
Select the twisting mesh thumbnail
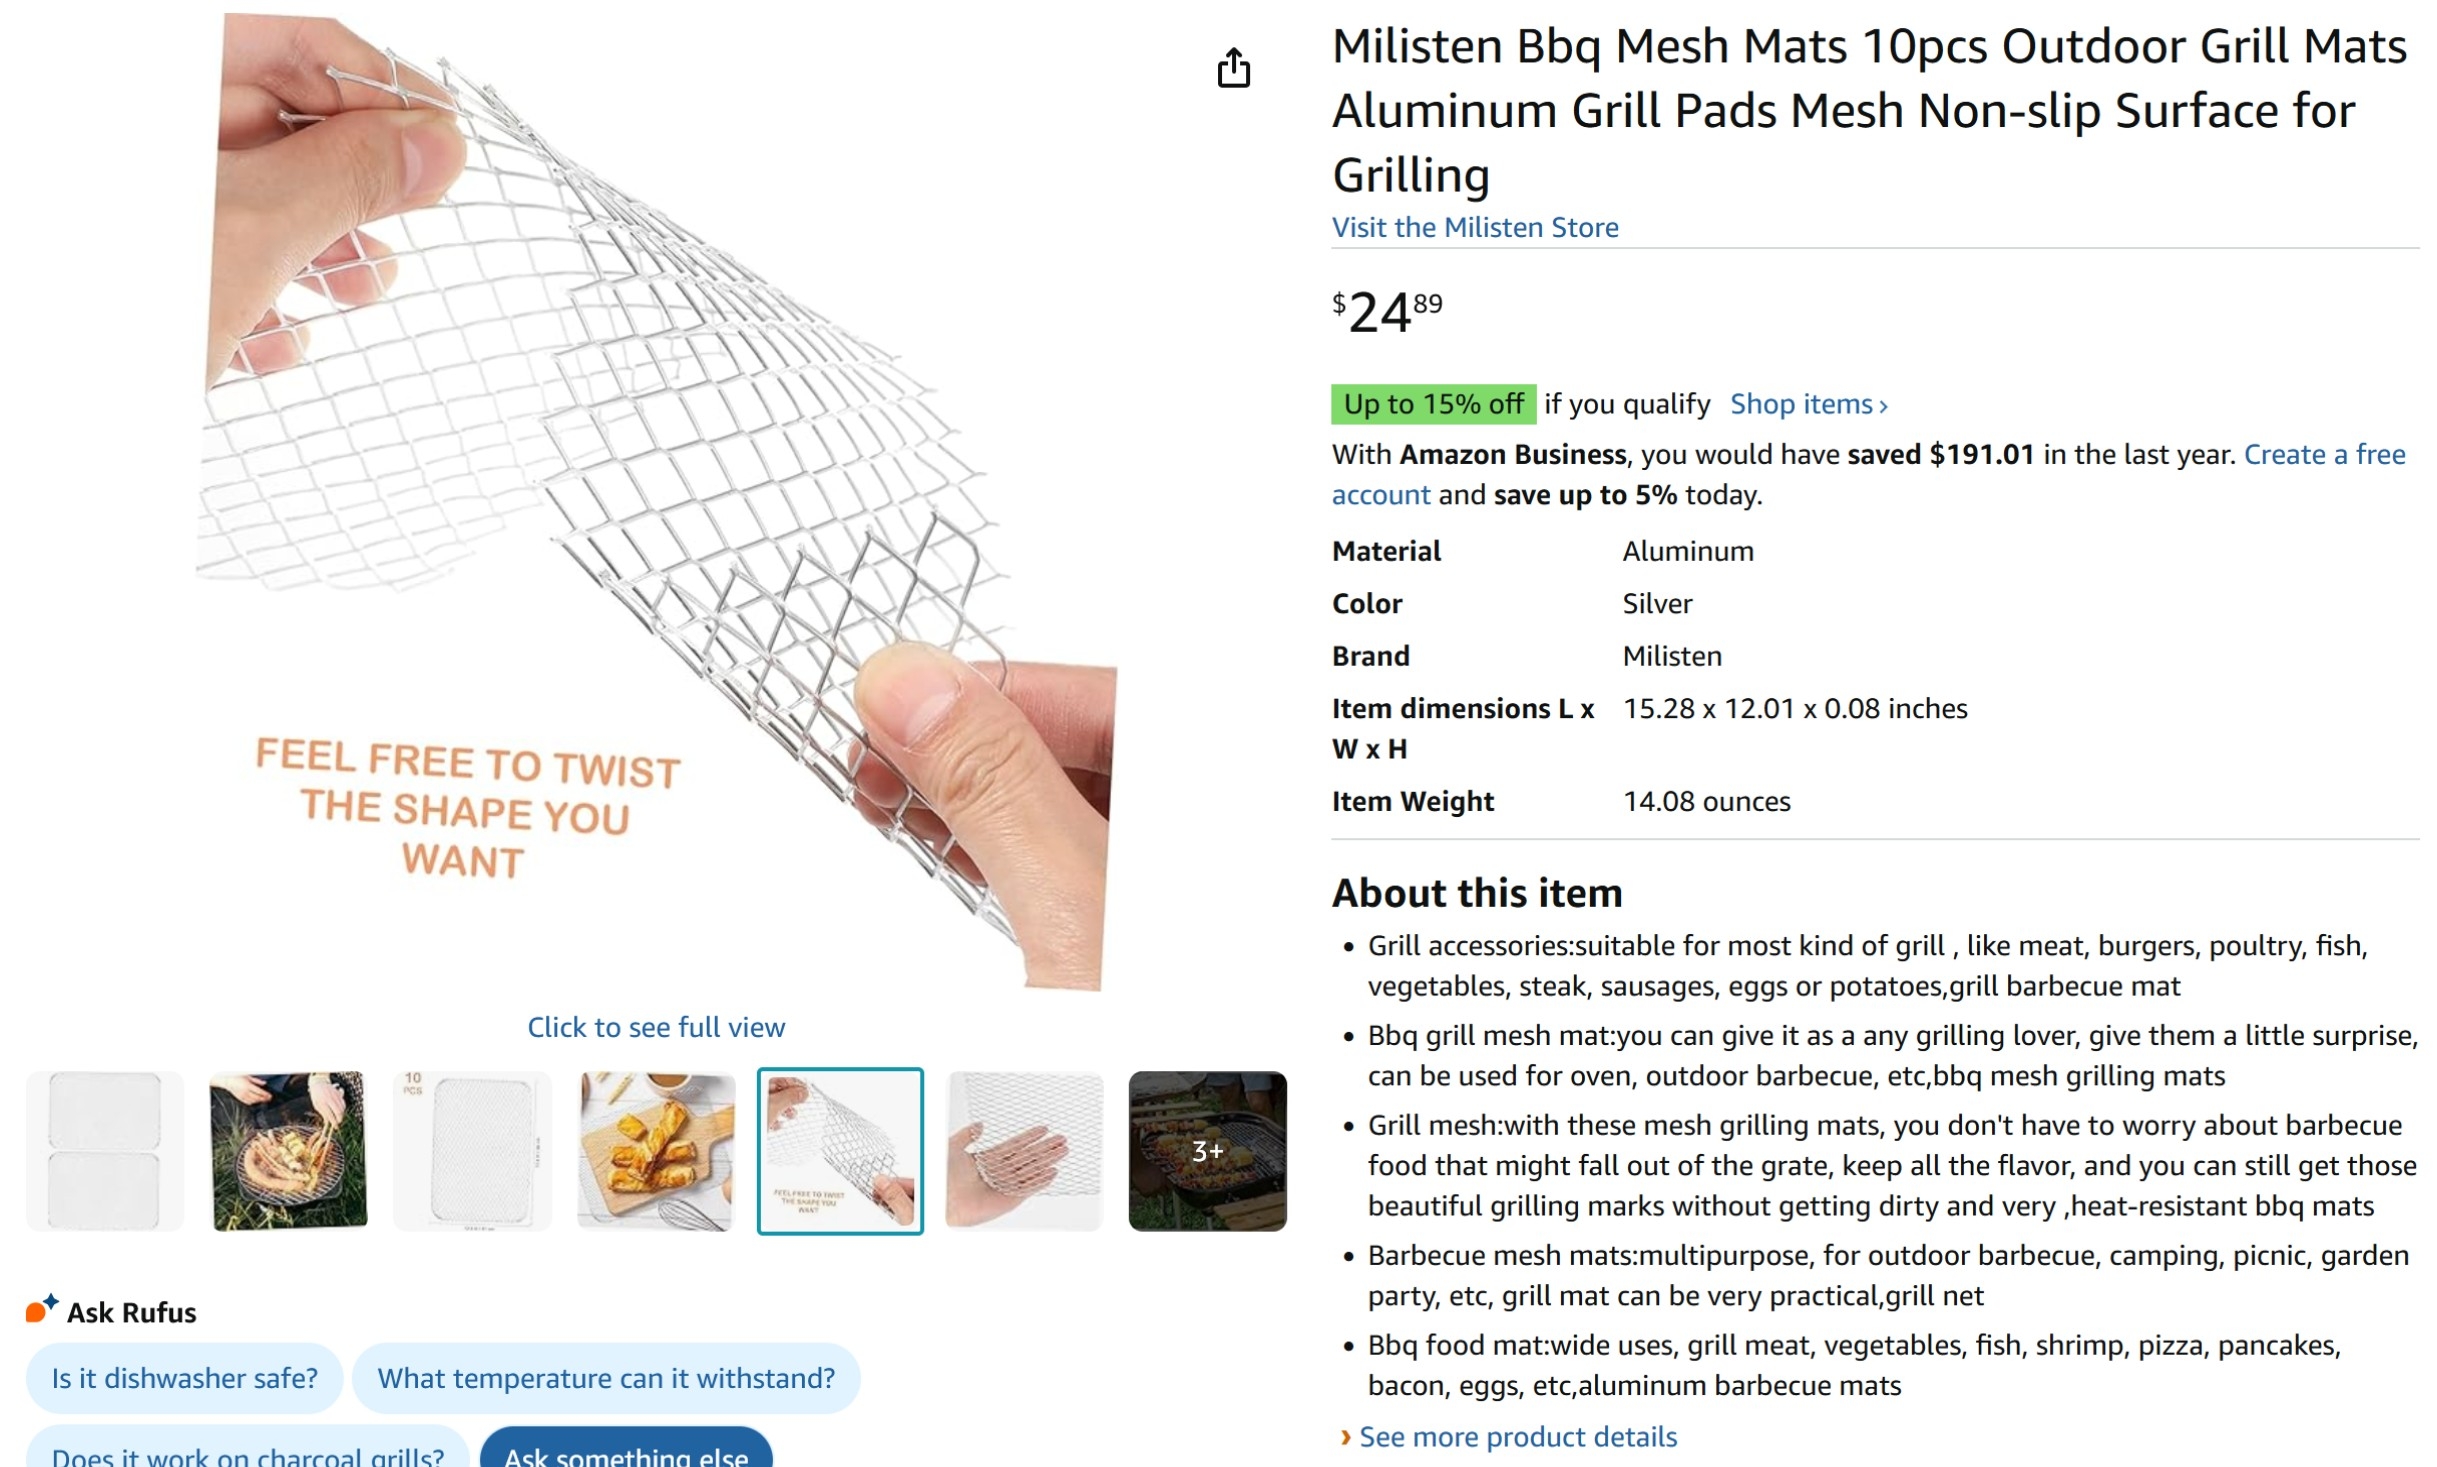coord(840,1151)
